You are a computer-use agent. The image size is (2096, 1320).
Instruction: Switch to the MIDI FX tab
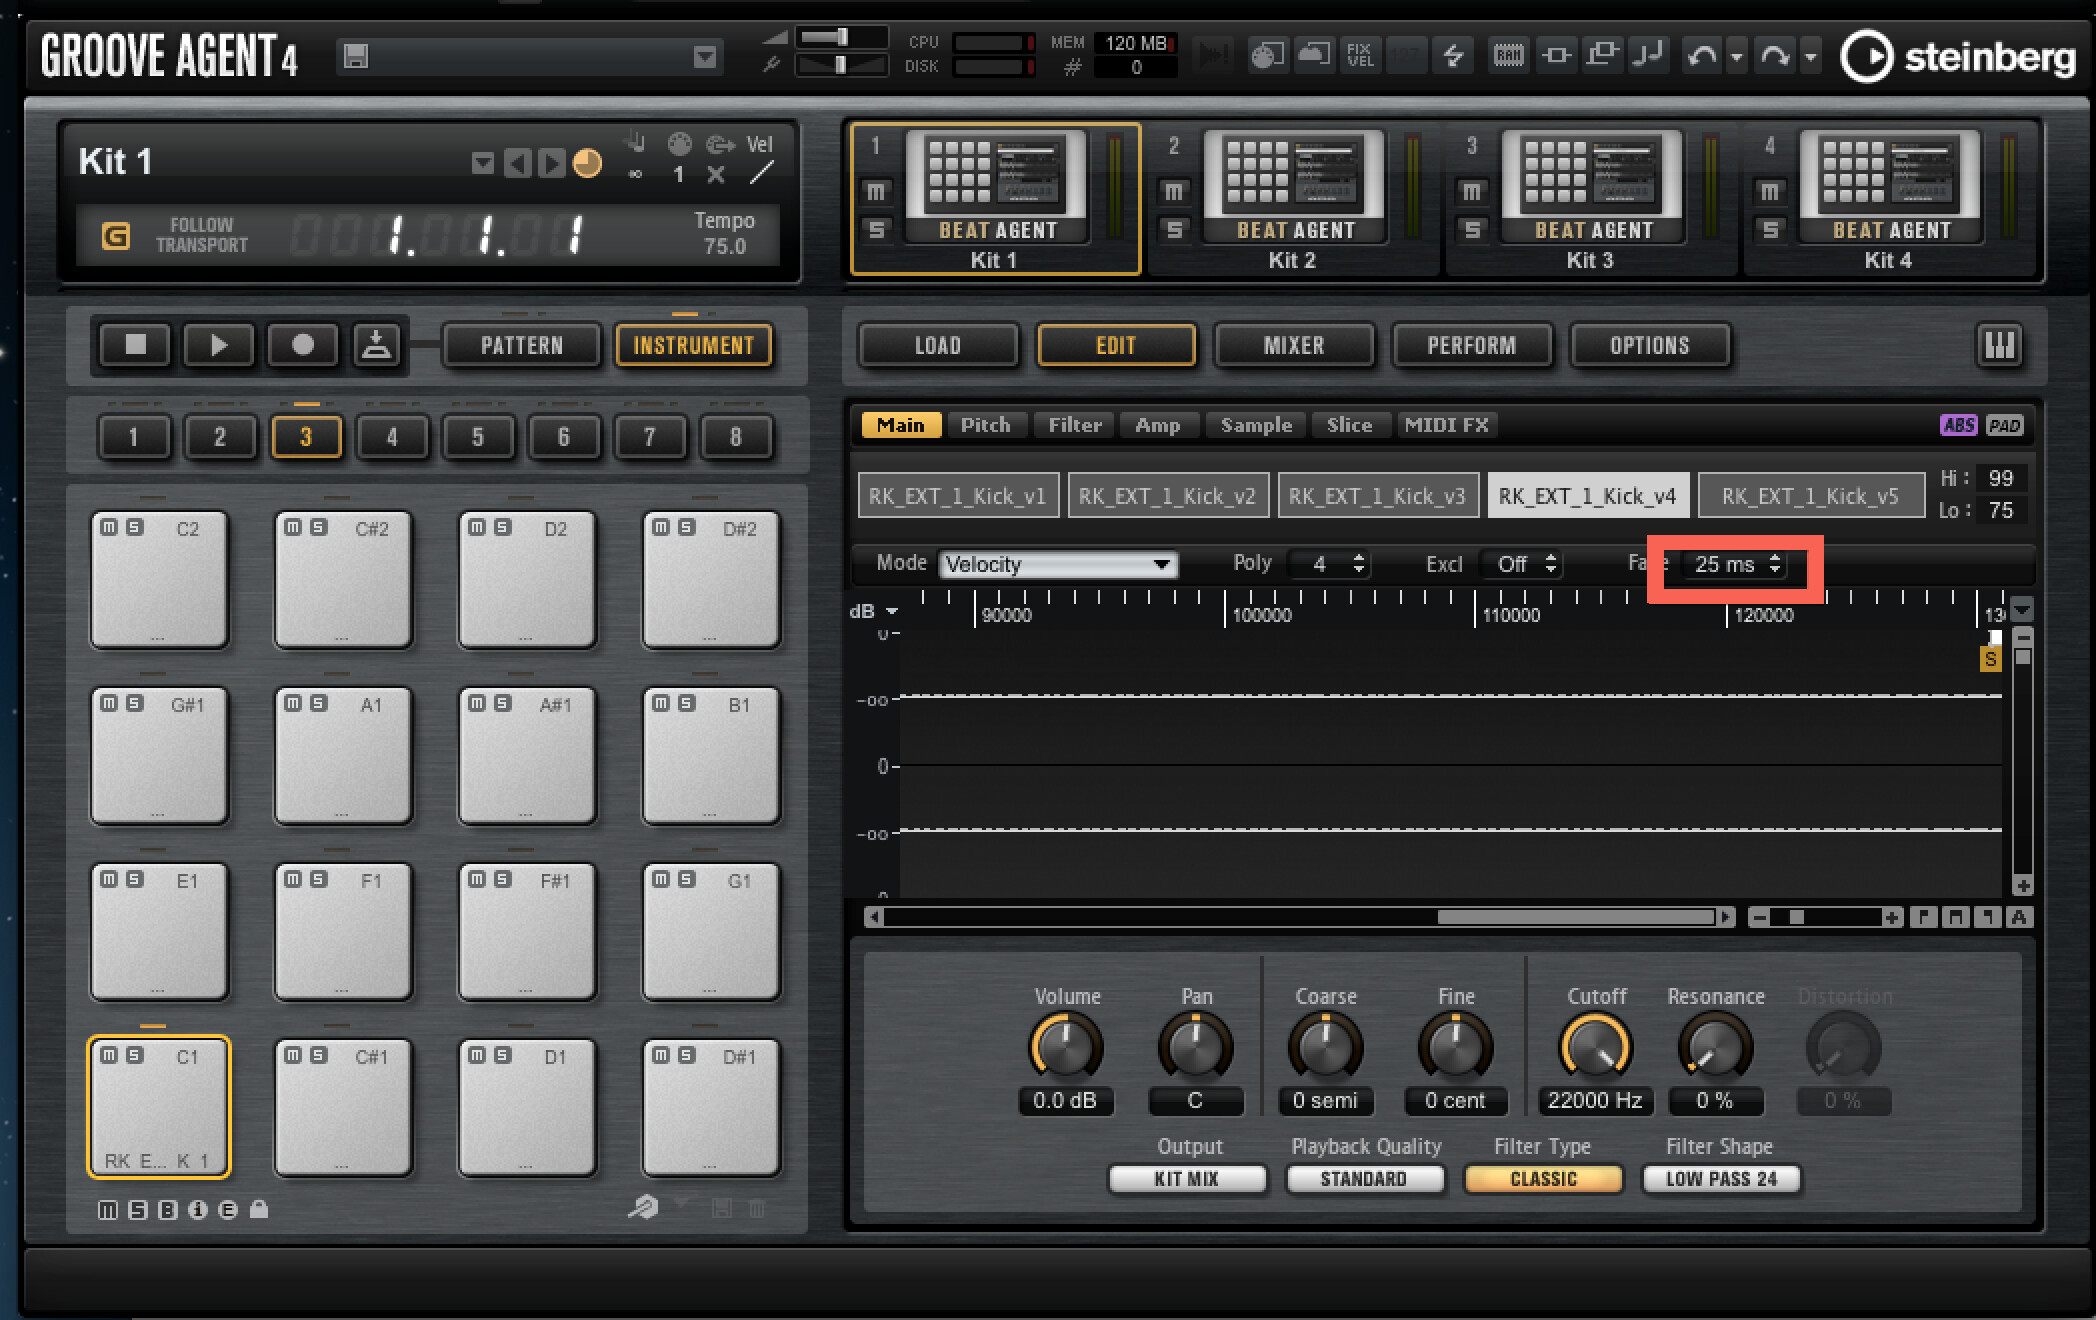tap(1446, 425)
